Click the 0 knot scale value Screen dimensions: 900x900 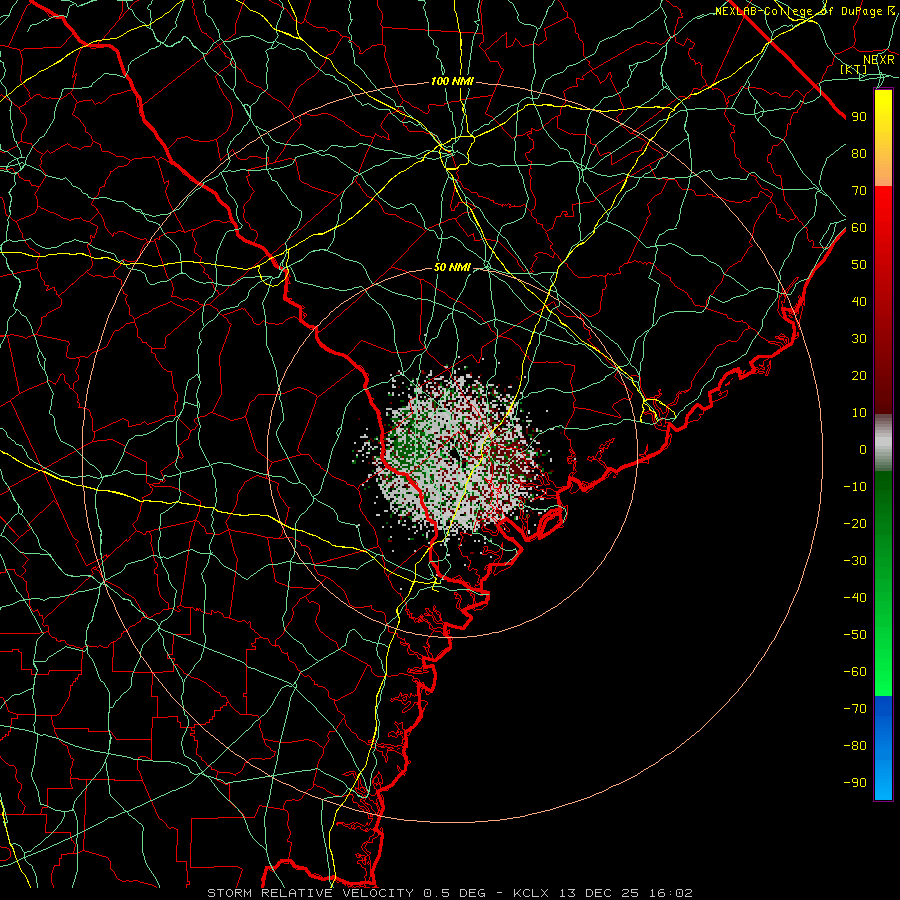863,449
